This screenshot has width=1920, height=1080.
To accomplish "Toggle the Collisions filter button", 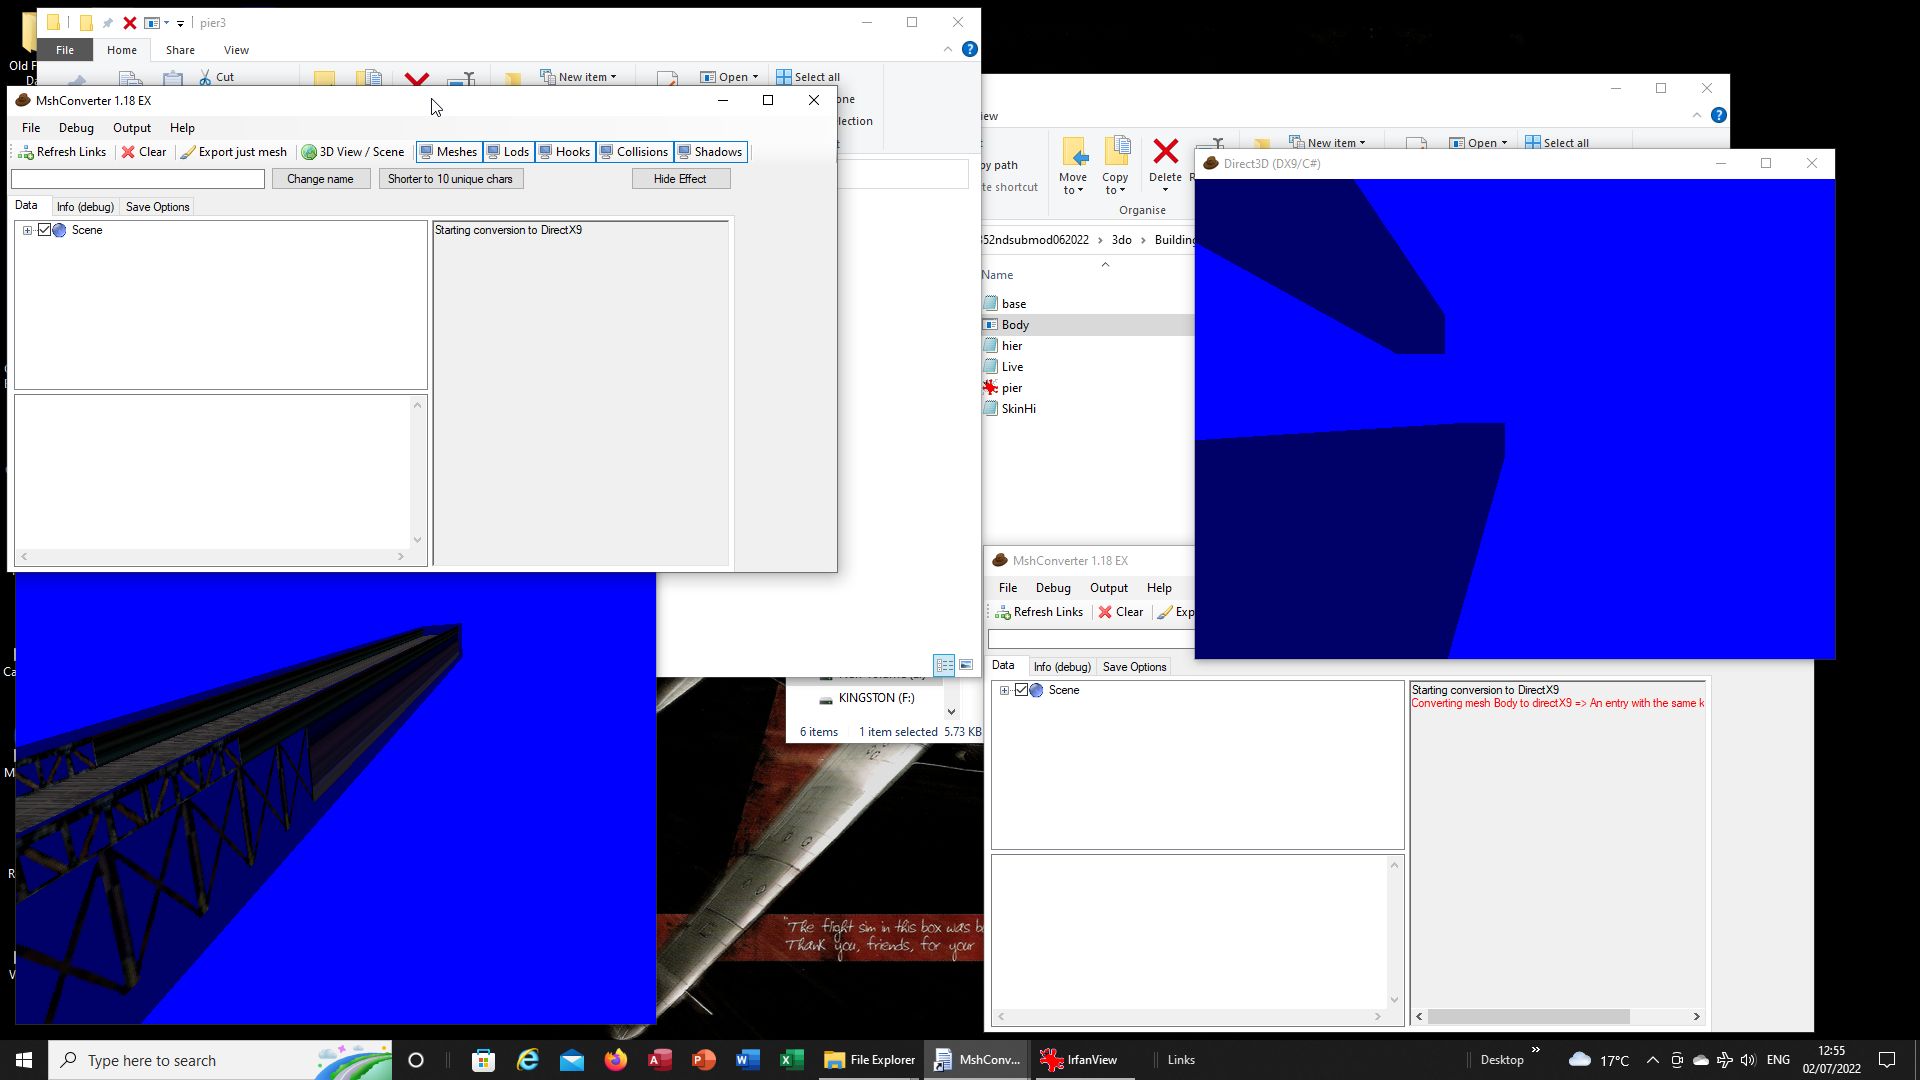I will [x=634, y=152].
